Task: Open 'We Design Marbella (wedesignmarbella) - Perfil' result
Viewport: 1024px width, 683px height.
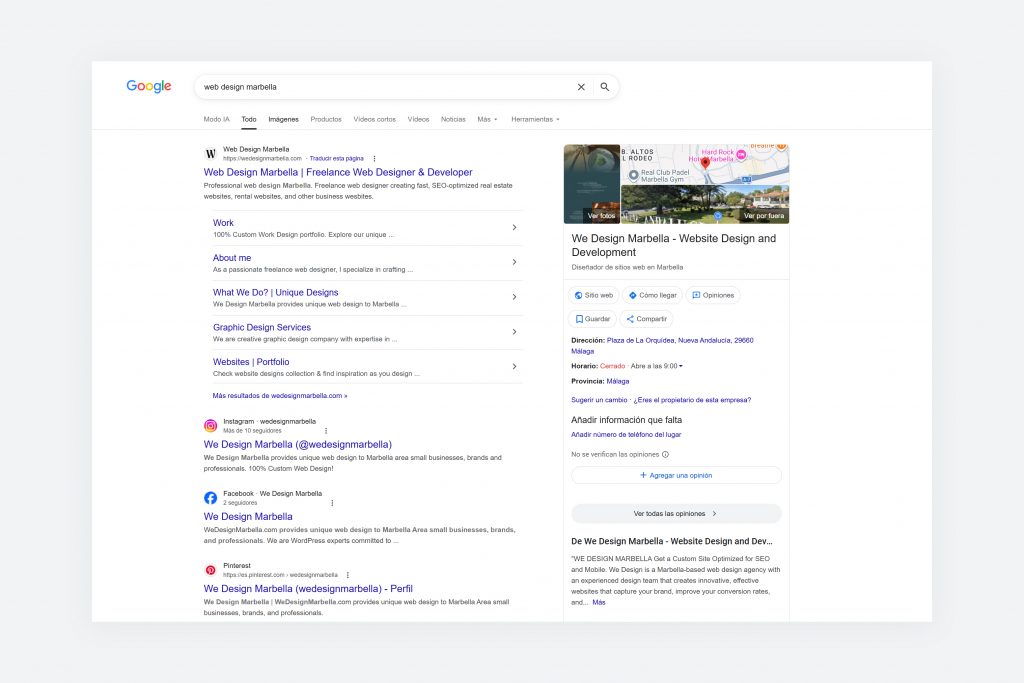Action: click(308, 589)
